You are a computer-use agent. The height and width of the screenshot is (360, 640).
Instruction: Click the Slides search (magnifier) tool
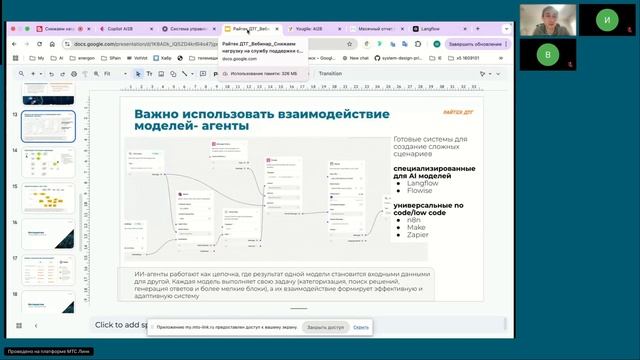point(21,74)
